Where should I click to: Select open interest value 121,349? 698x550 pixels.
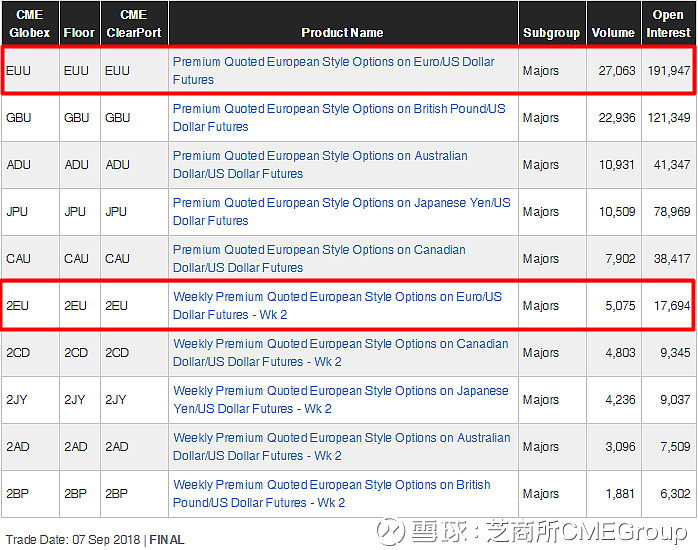[669, 118]
